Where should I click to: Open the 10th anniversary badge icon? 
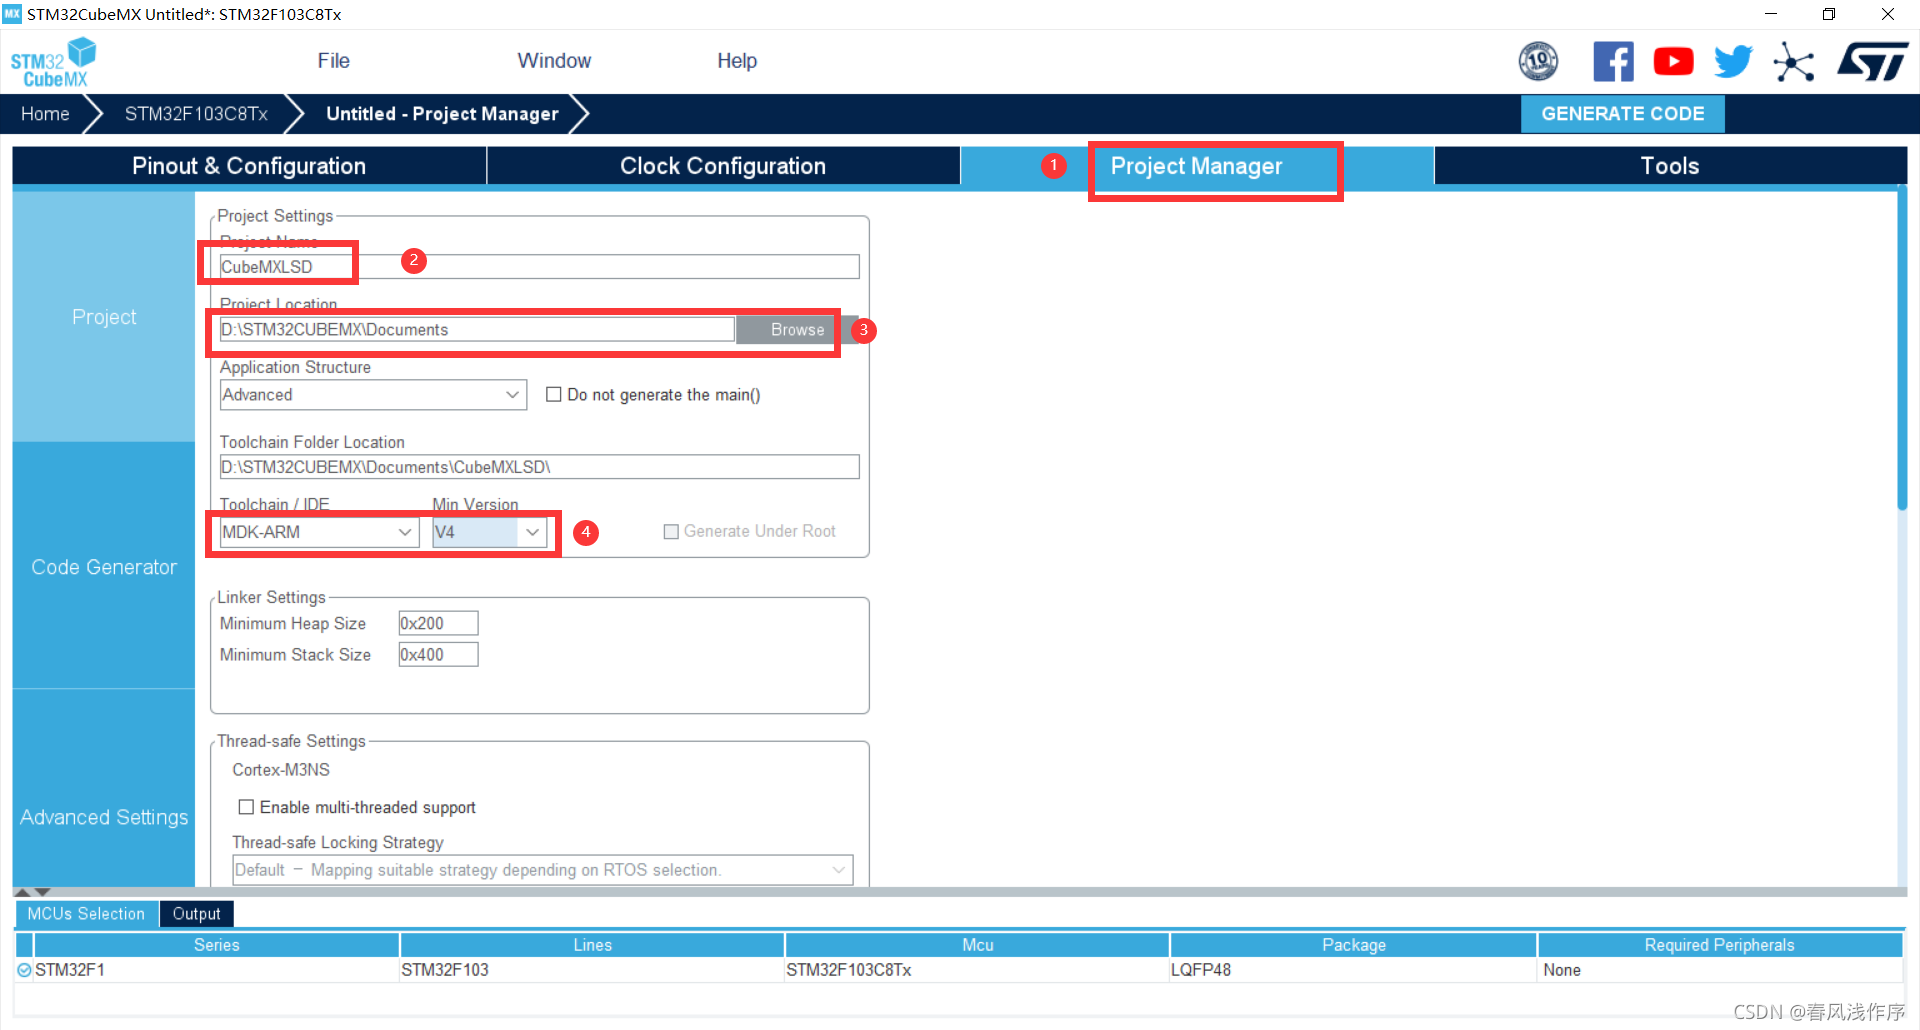point(1538,62)
